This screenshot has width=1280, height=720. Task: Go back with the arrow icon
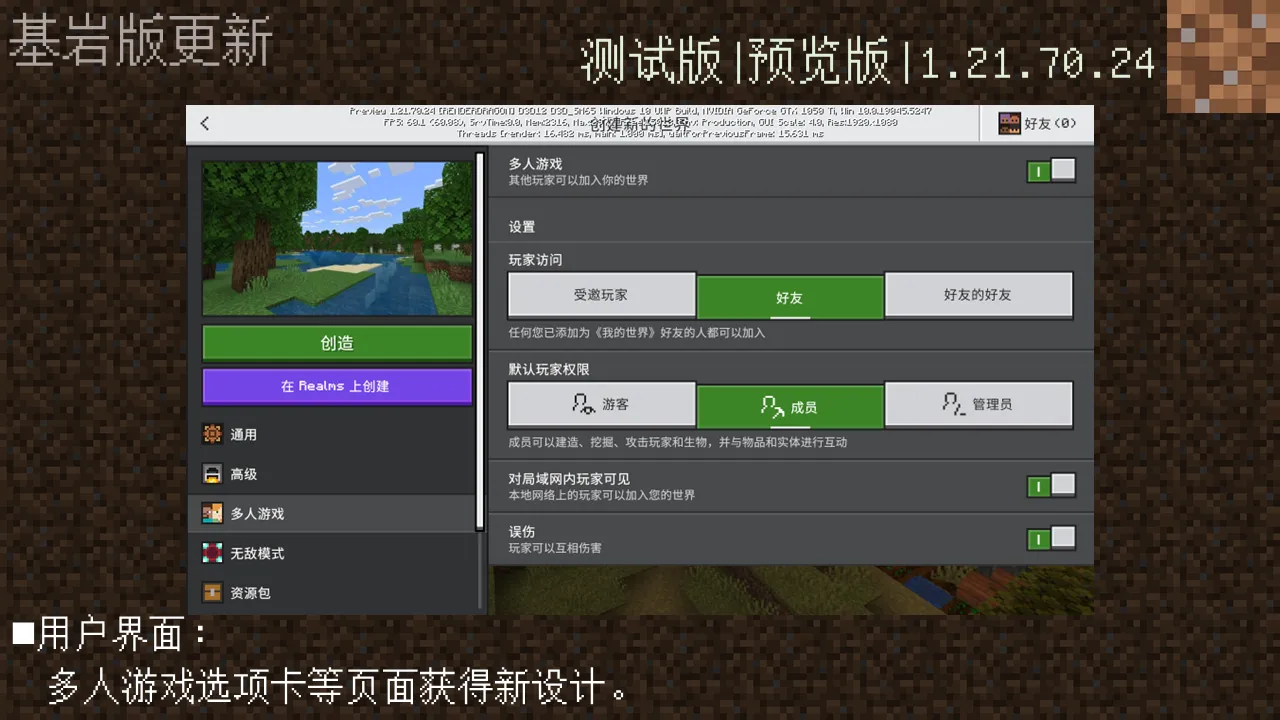(x=205, y=123)
